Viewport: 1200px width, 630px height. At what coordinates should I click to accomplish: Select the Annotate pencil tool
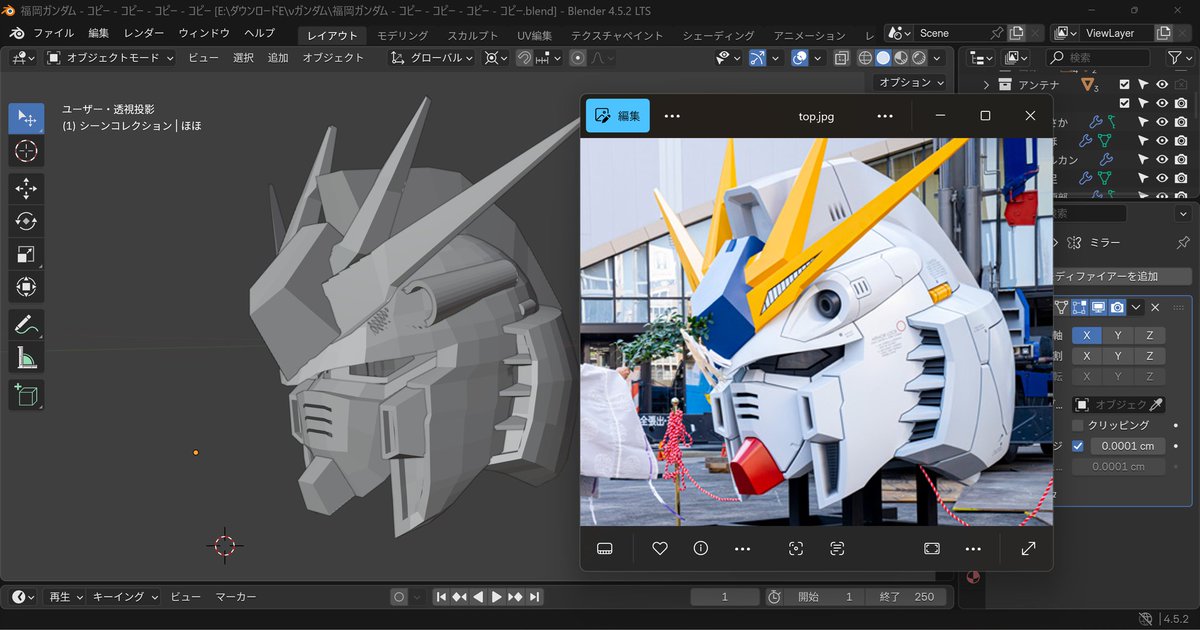coord(26,324)
